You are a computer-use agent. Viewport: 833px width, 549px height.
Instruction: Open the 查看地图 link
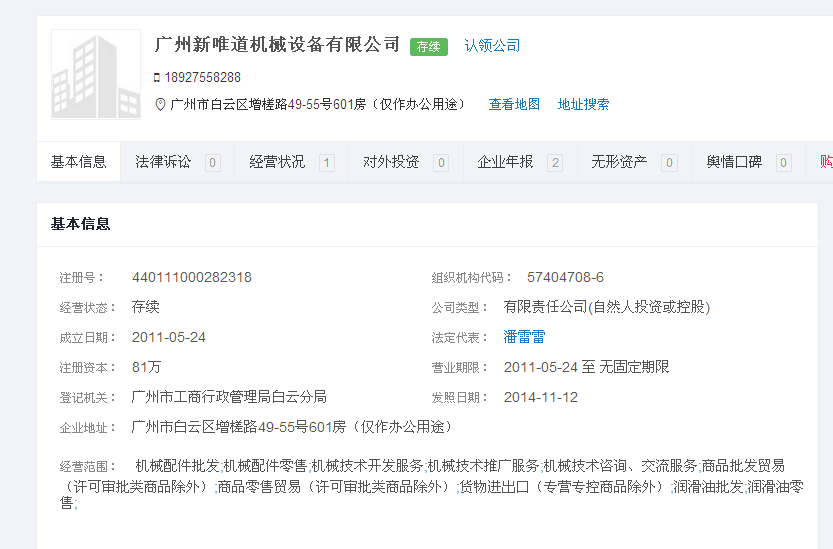click(x=514, y=104)
